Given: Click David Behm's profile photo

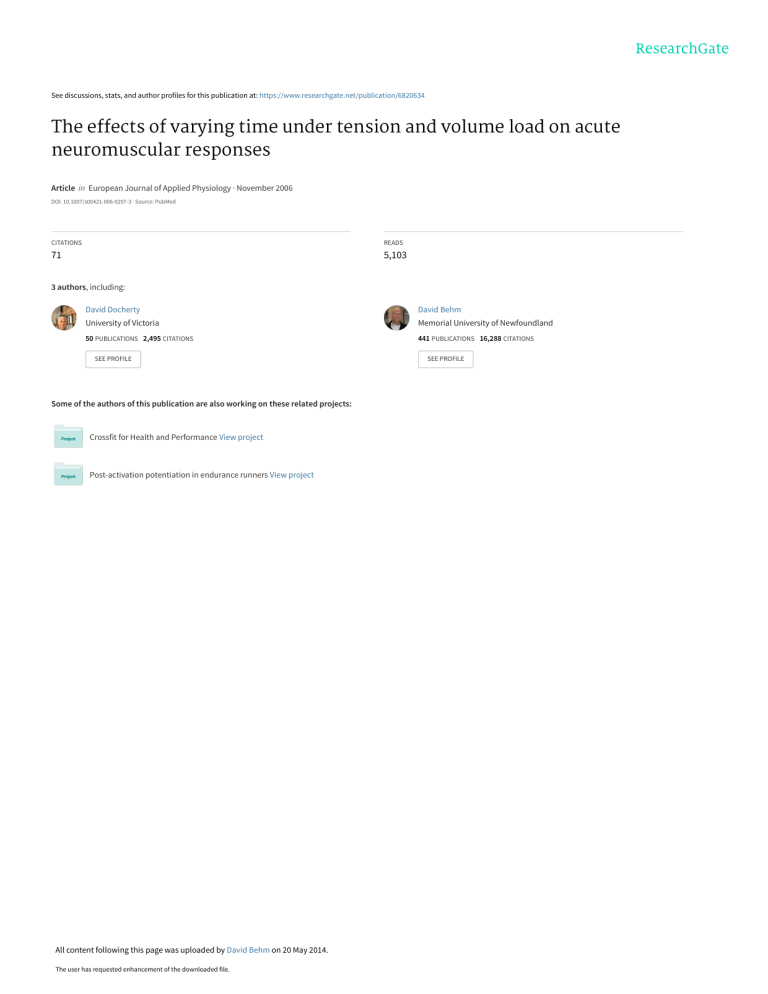Looking at the screenshot, I should point(396,318).
